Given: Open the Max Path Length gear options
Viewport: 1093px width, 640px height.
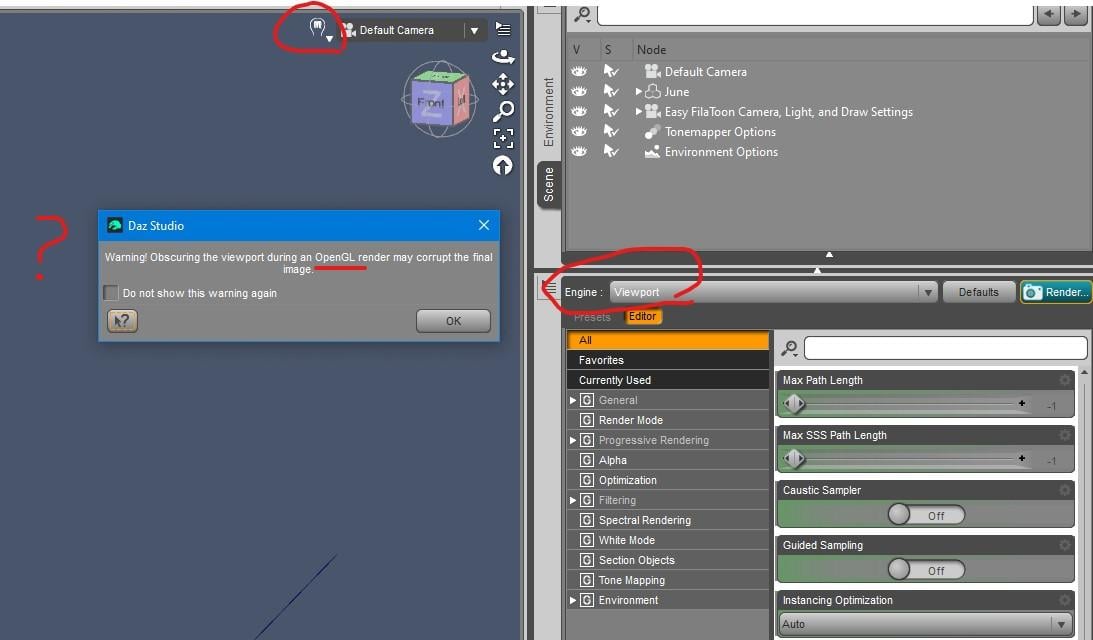Looking at the screenshot, I should click(x=1064, y=380).
